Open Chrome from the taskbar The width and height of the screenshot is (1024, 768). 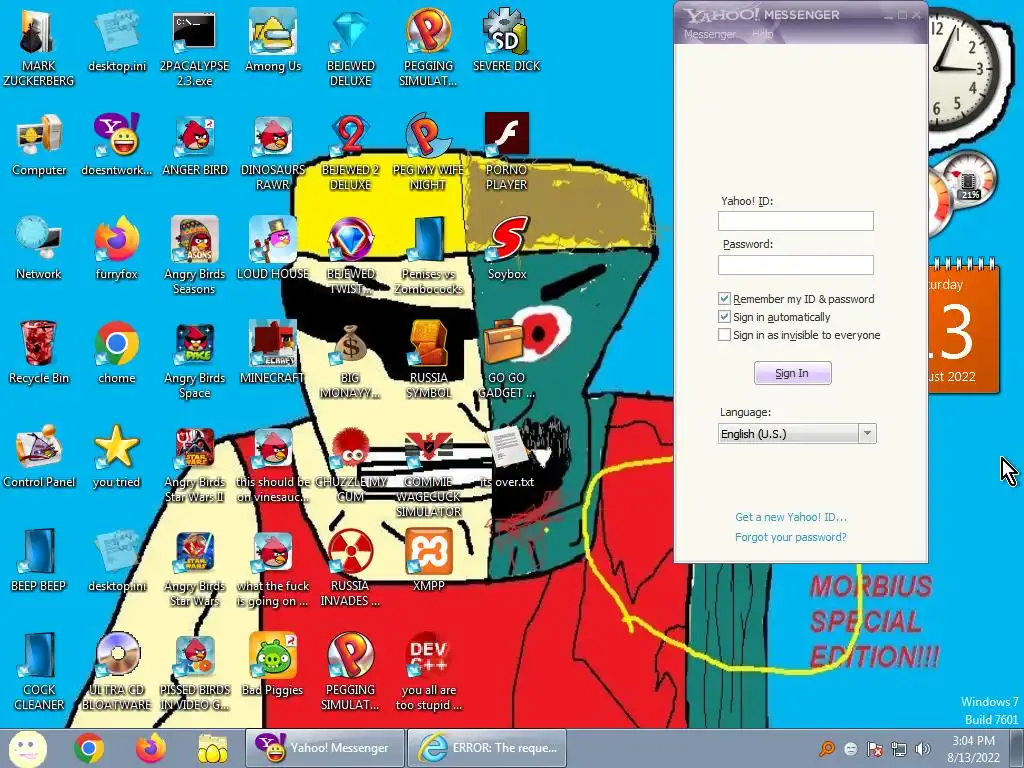(89, 748)
